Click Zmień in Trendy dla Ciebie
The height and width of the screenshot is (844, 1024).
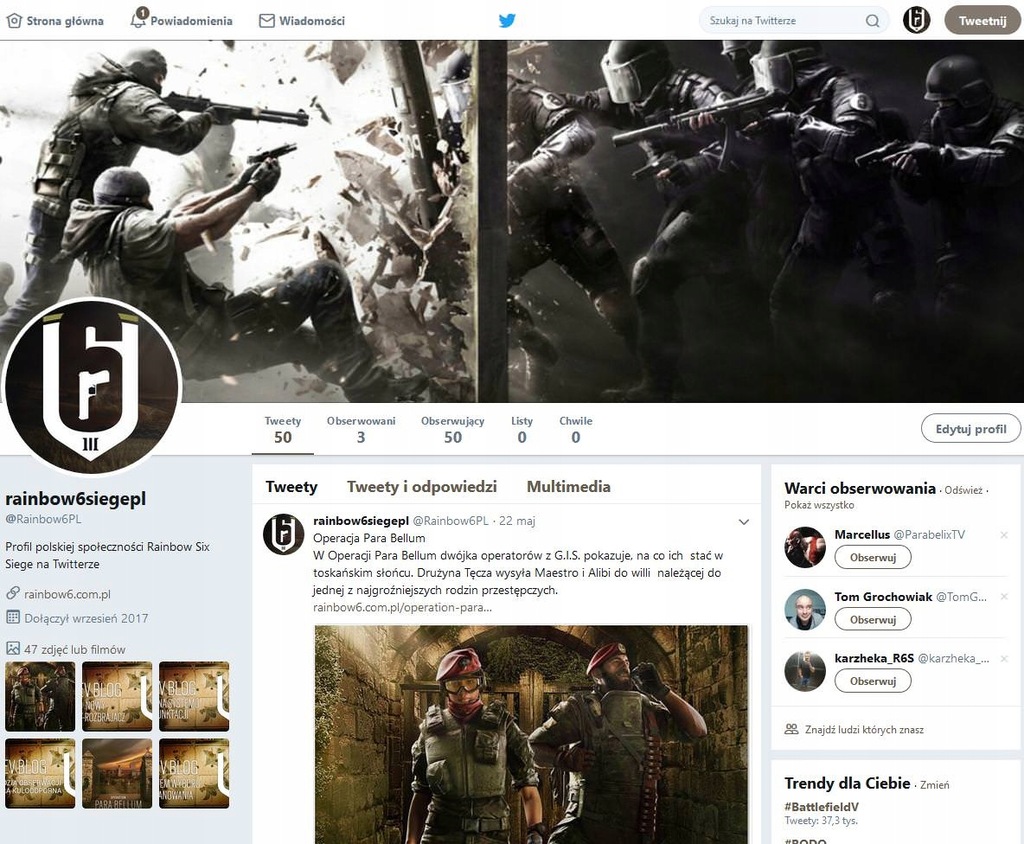(935, 785)
